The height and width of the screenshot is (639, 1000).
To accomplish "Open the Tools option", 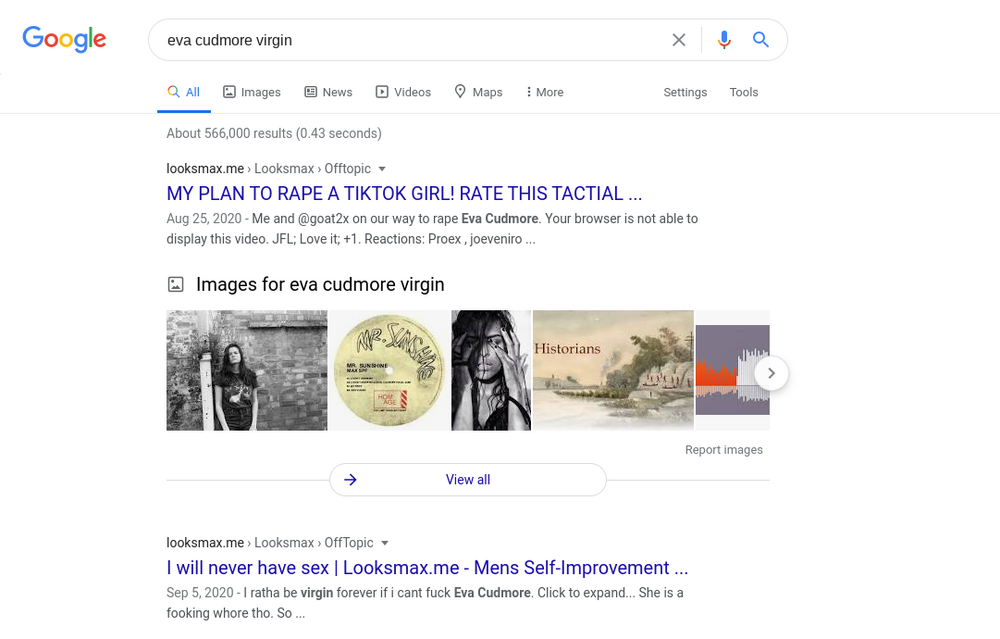I will (x=744, y=92).
